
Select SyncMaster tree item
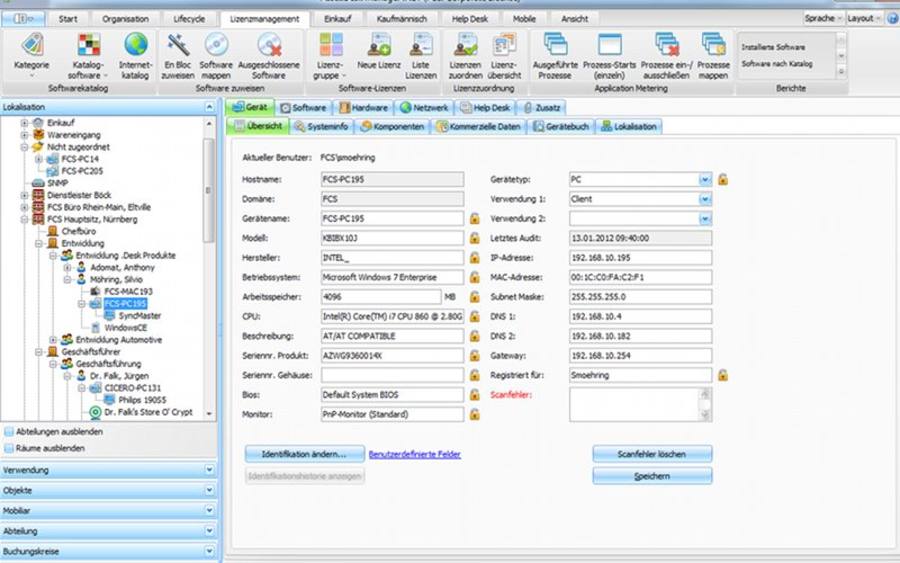139,316
